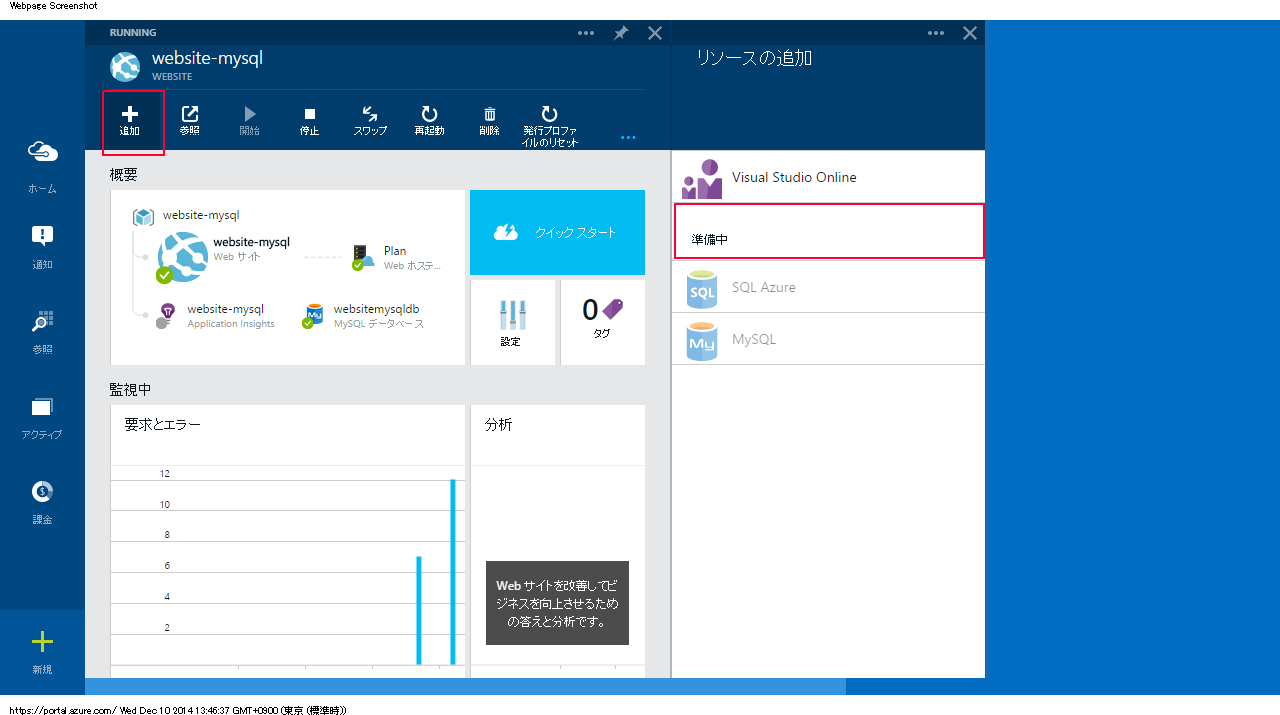Open the クイック スタート tile

(x=557, y=233)
